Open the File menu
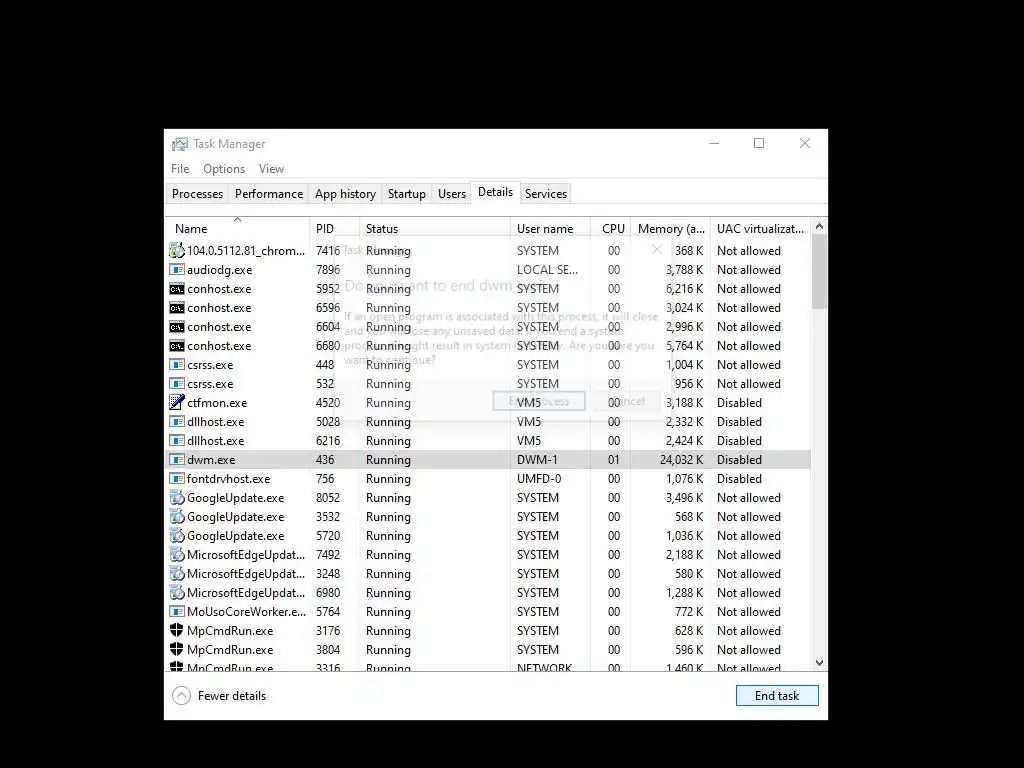Image resolution: width=1024 pixels, height=768 pixels. [x=180, y=168]
